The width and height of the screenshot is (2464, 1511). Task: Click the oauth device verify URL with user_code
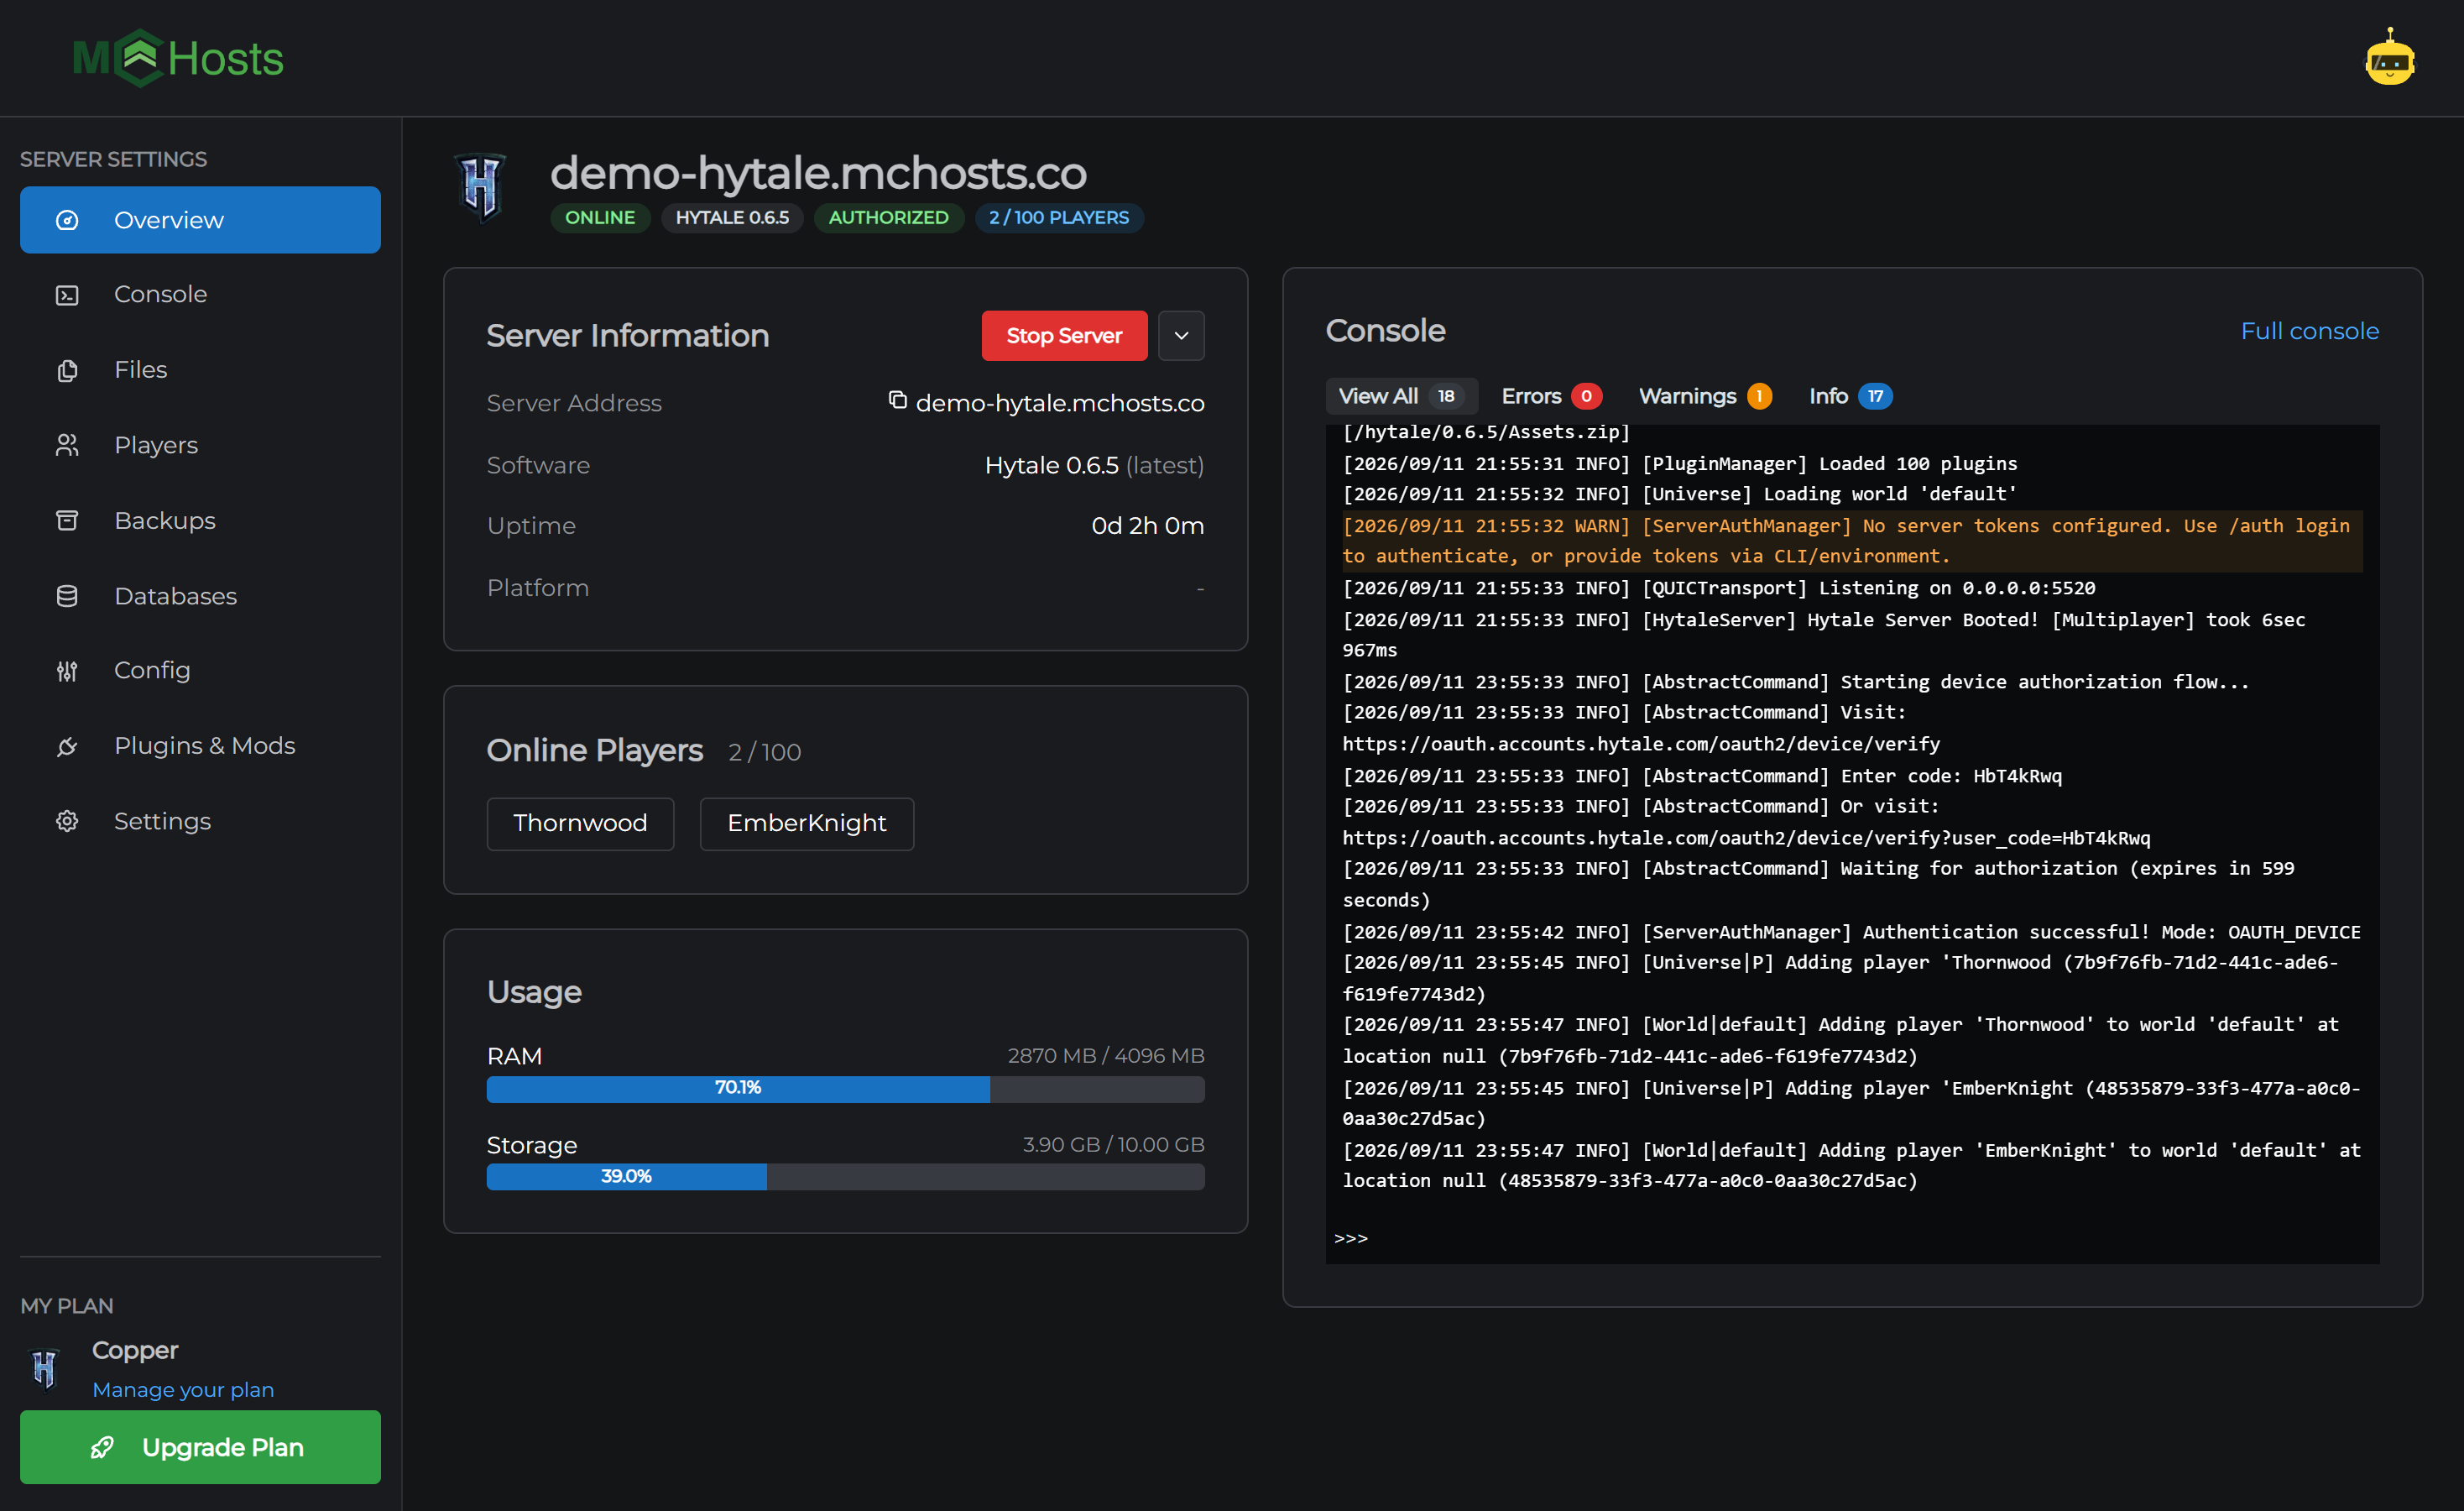click(x=1746, y=838)
